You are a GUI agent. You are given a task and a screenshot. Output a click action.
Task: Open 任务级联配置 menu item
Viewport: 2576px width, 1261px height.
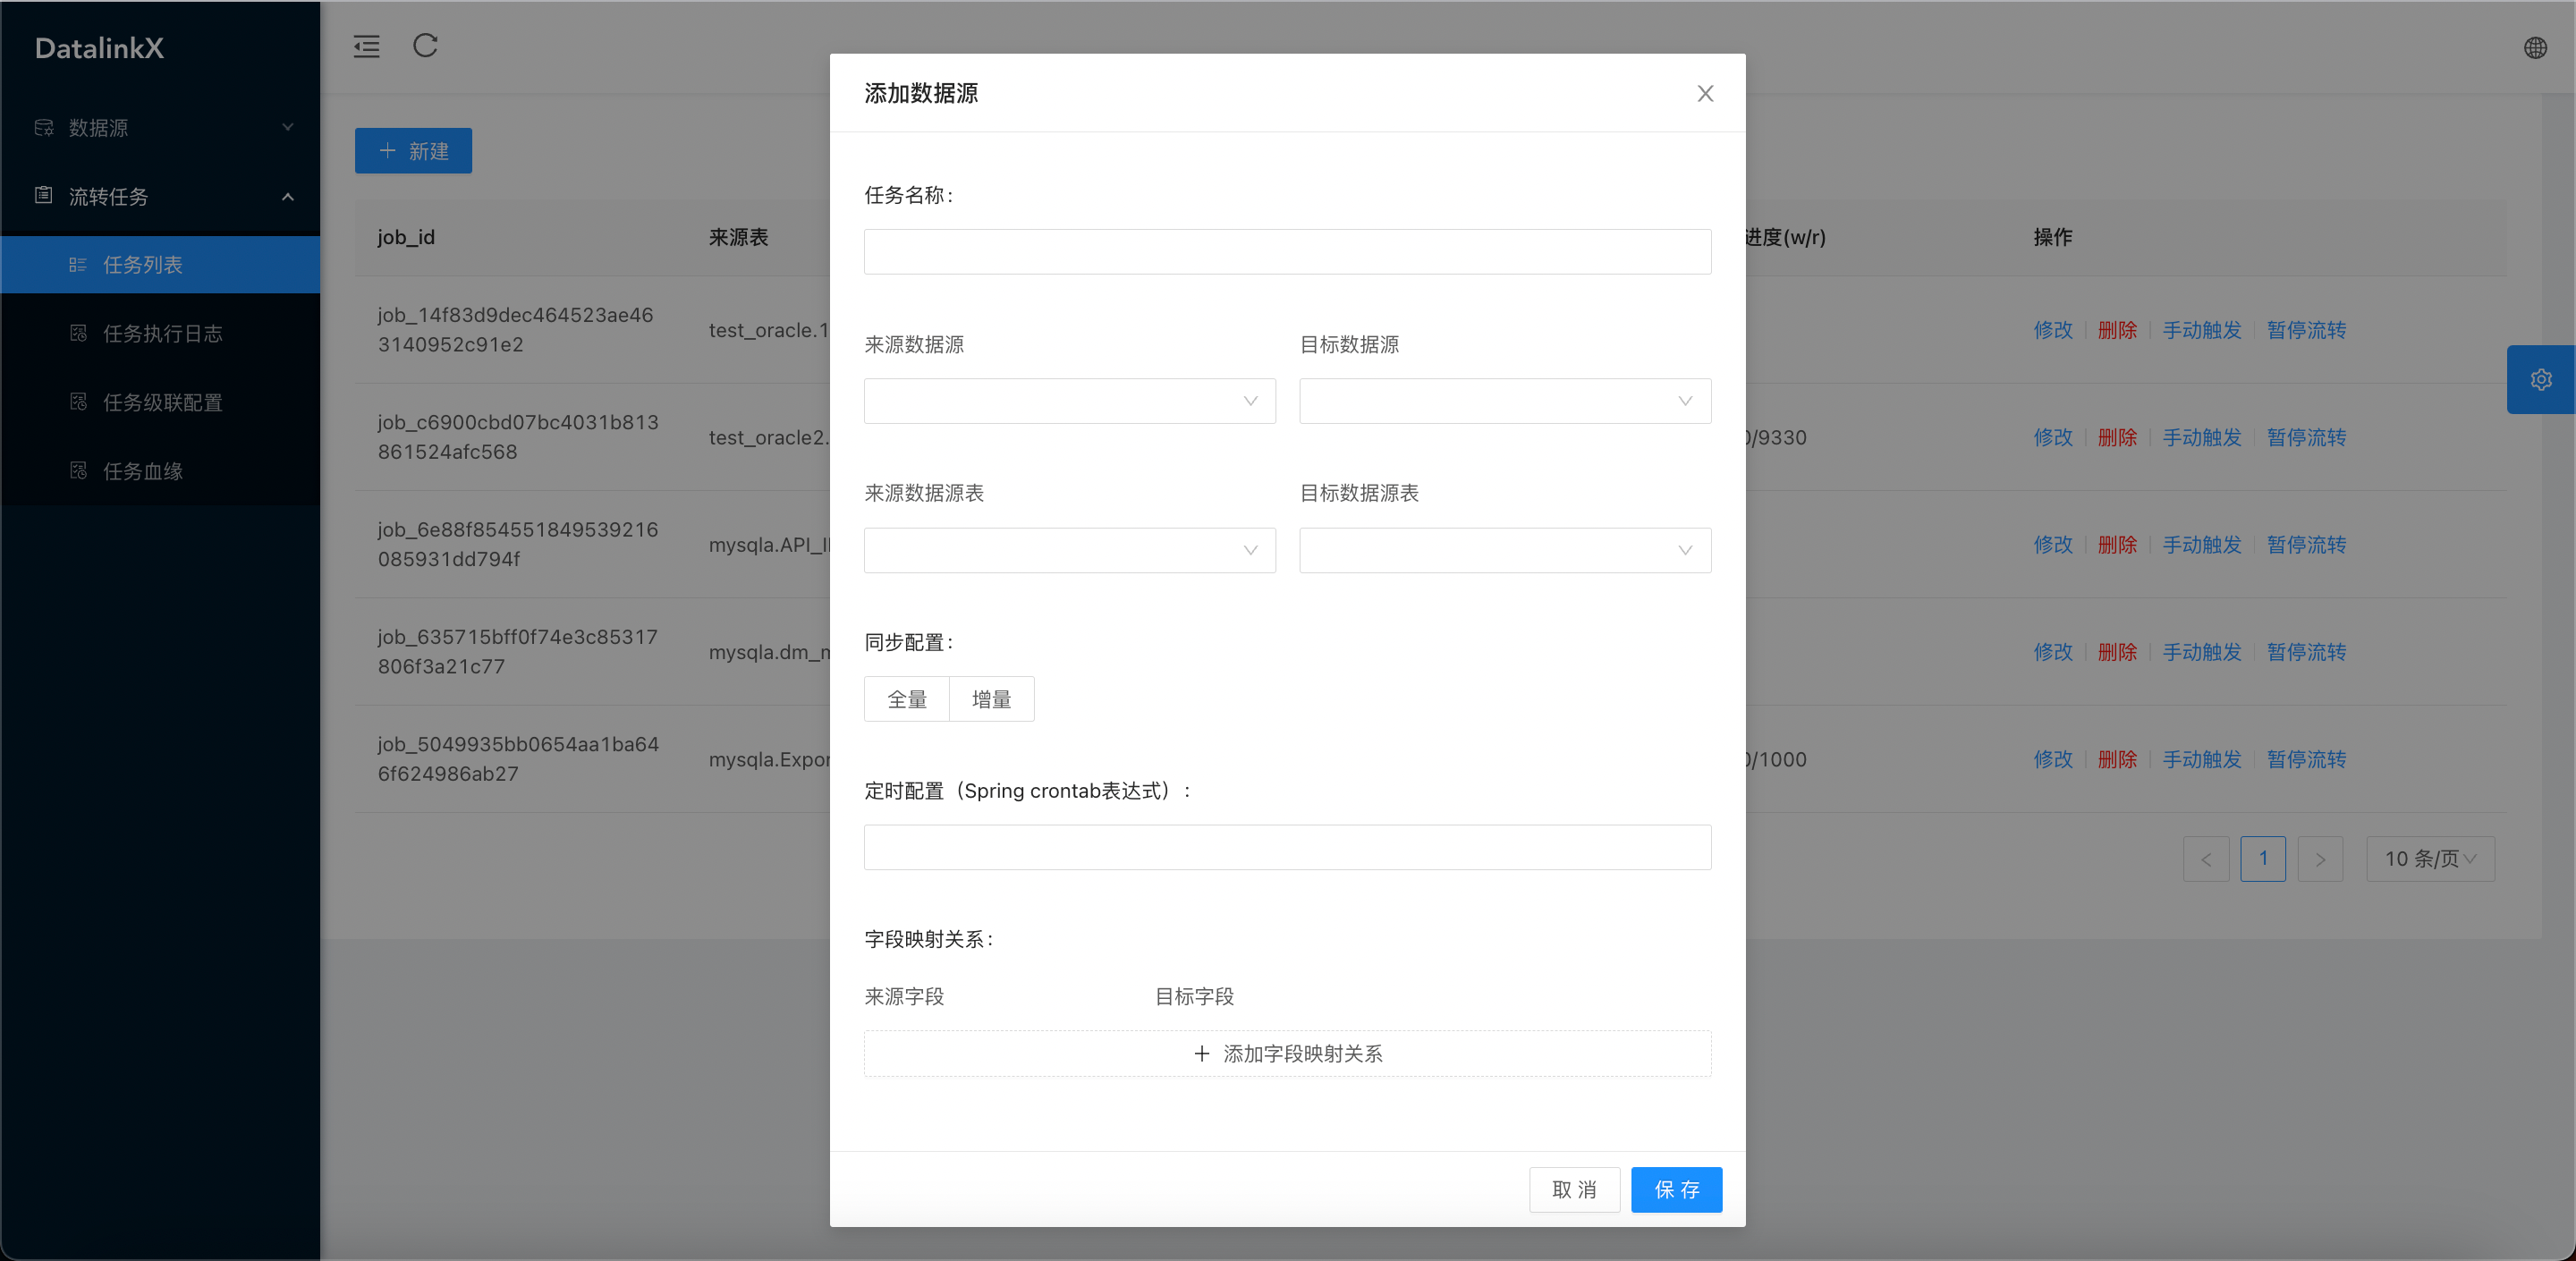point(163,402)
